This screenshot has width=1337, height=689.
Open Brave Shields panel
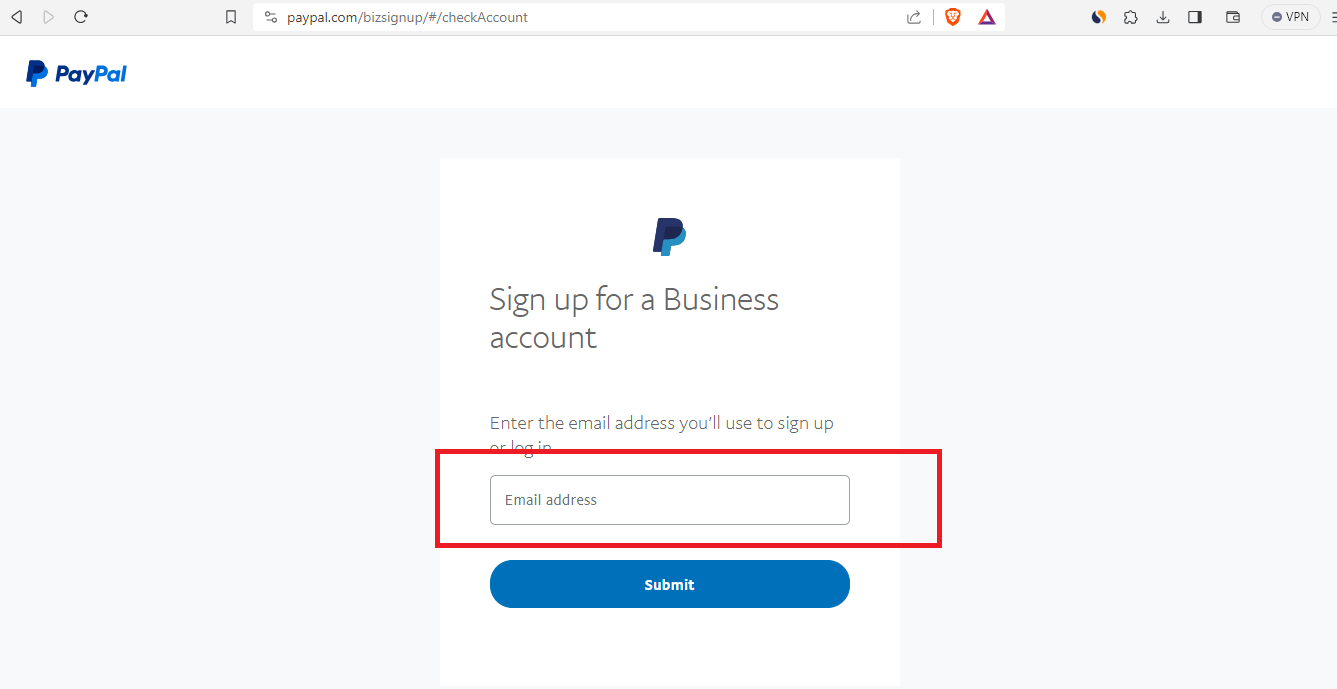pyautogui.click(x=952, y=16)
